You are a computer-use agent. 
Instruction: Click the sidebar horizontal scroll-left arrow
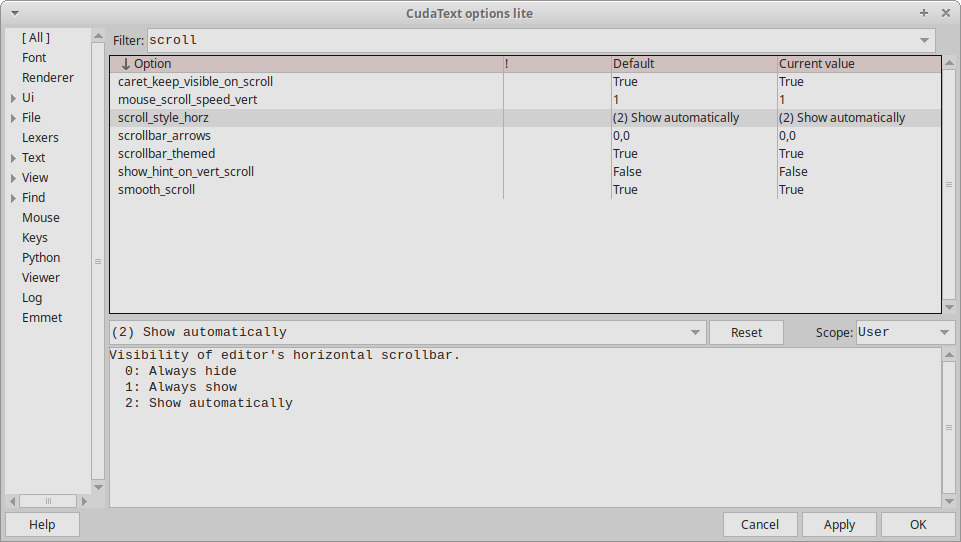12,502
